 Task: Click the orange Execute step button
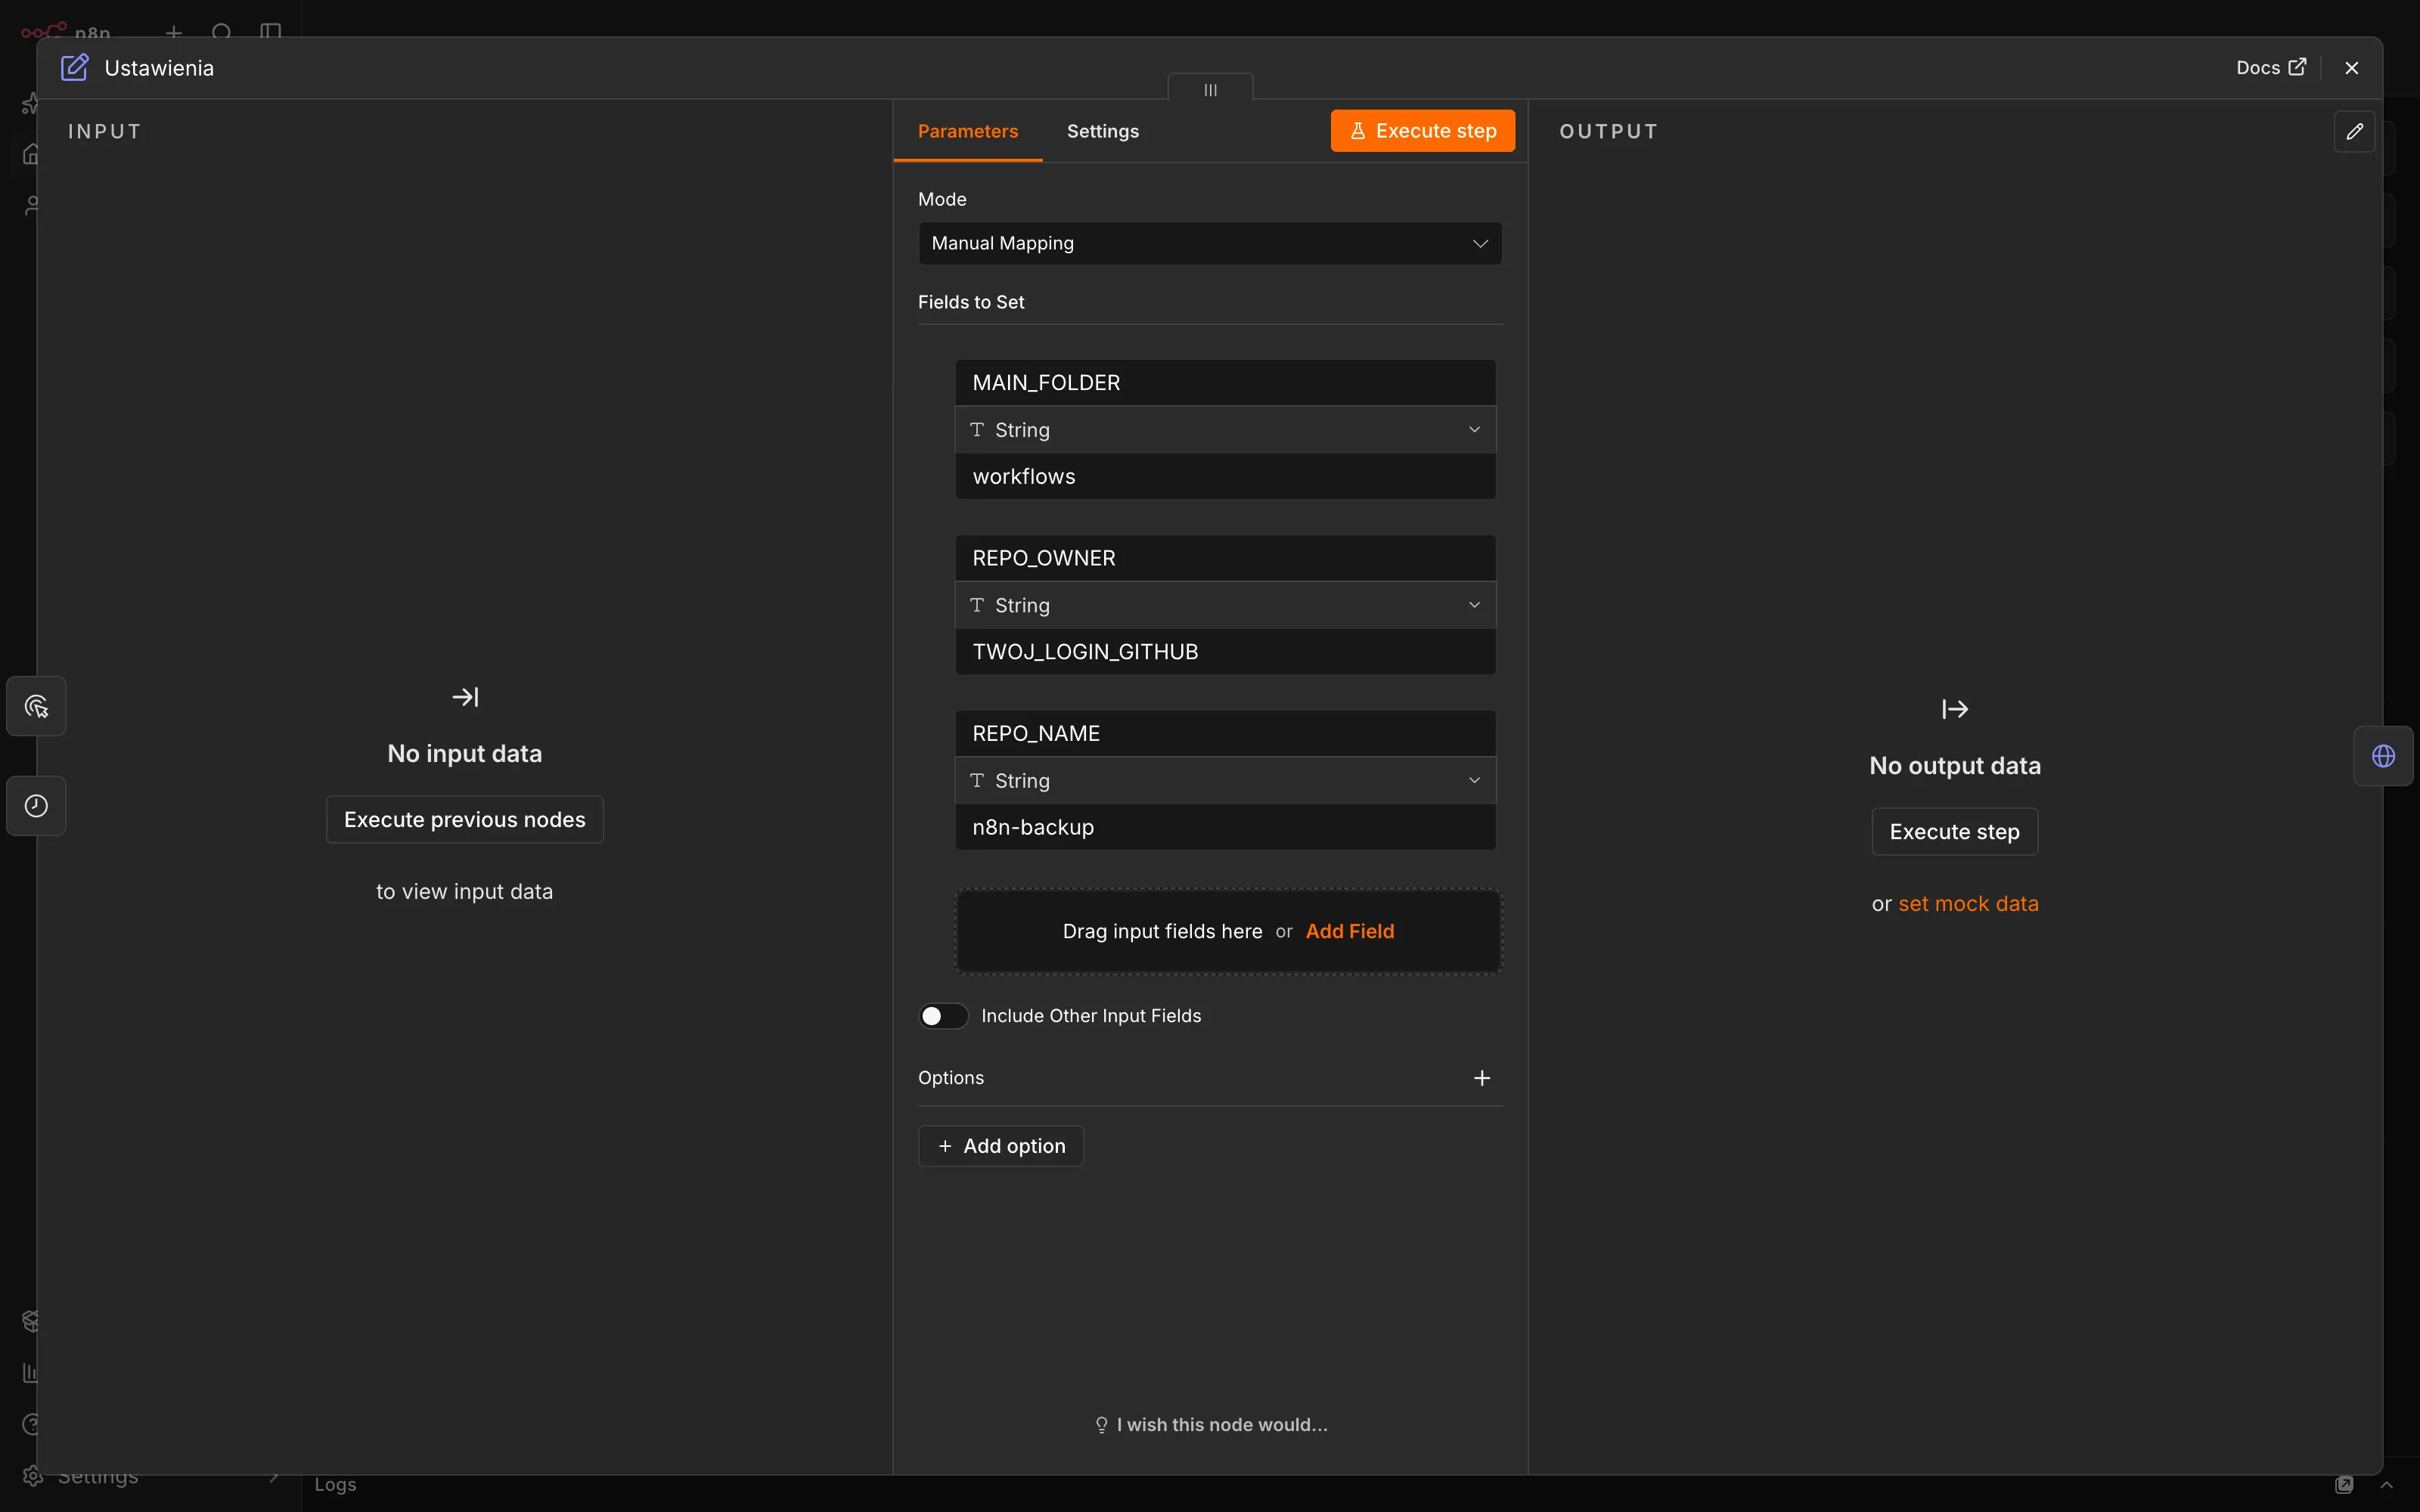1422,131
